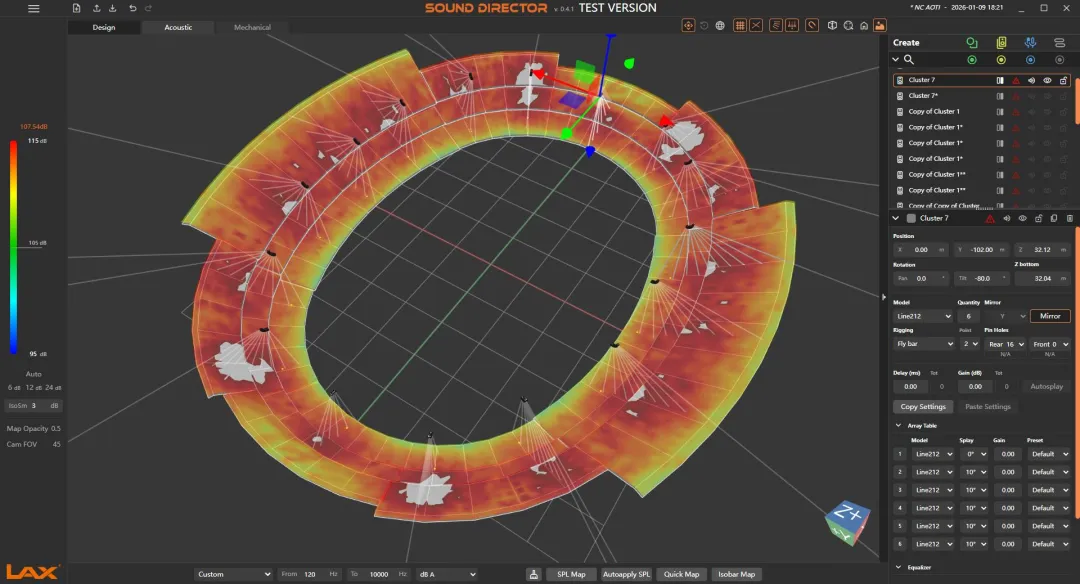Image resolution: width=1080 pixels, height=584 pixels.
Task: Toggle the grid display icon
Action: [x=740, y=25]
